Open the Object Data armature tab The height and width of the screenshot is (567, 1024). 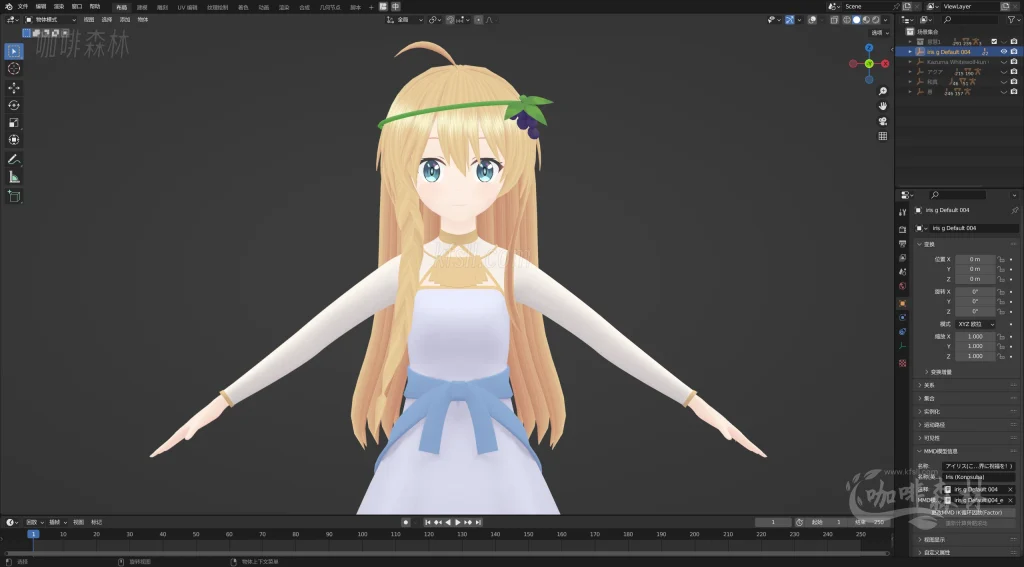coord(903,346)
